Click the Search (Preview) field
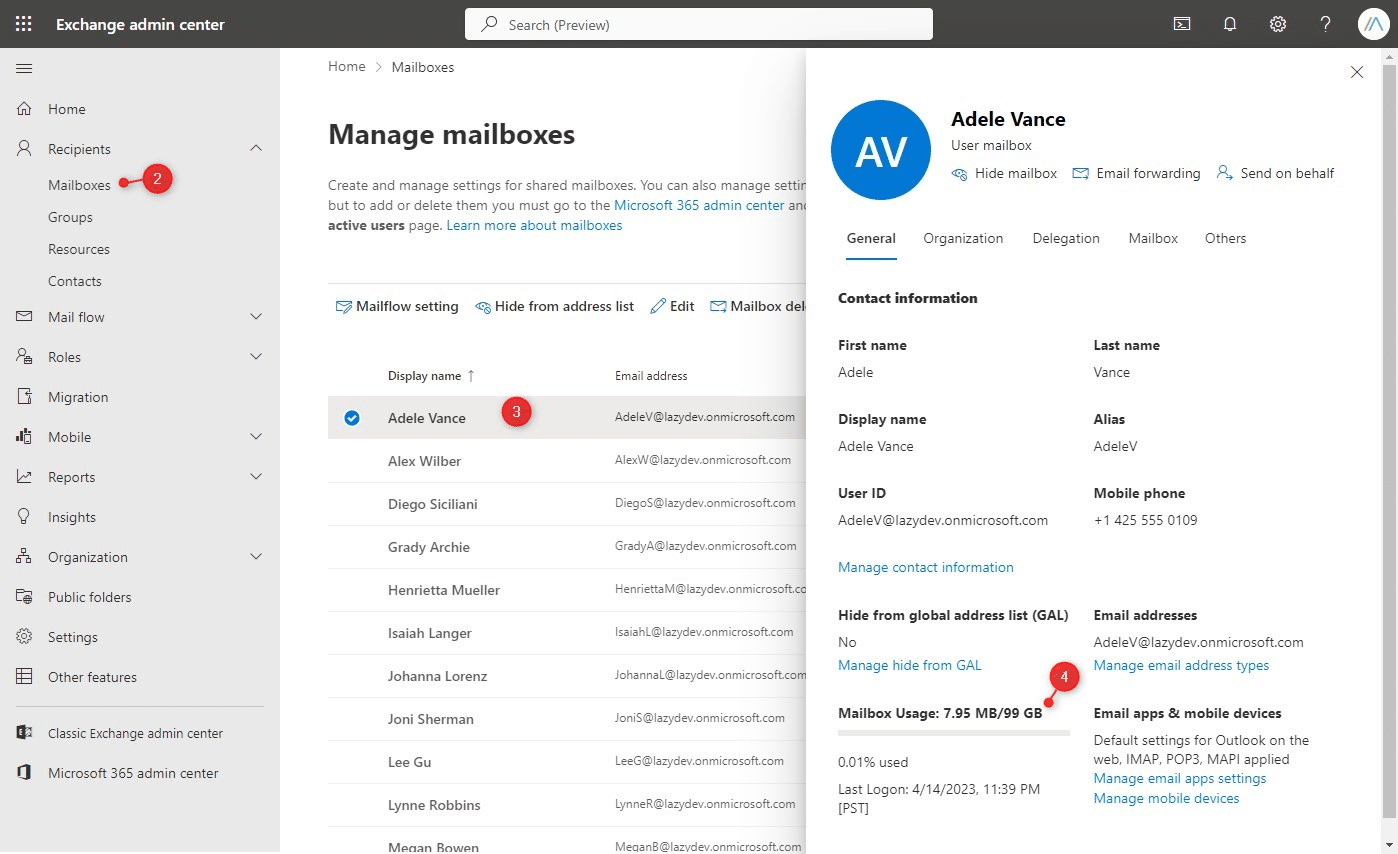This screenshot has height=854, width=1398. point(698,24)
